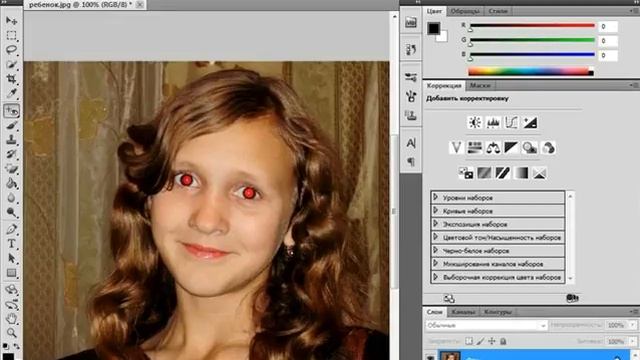Switch to the Образцы (Swatches) tab
This screenshot has height=360, width=640.
click(x=464, y=11)
